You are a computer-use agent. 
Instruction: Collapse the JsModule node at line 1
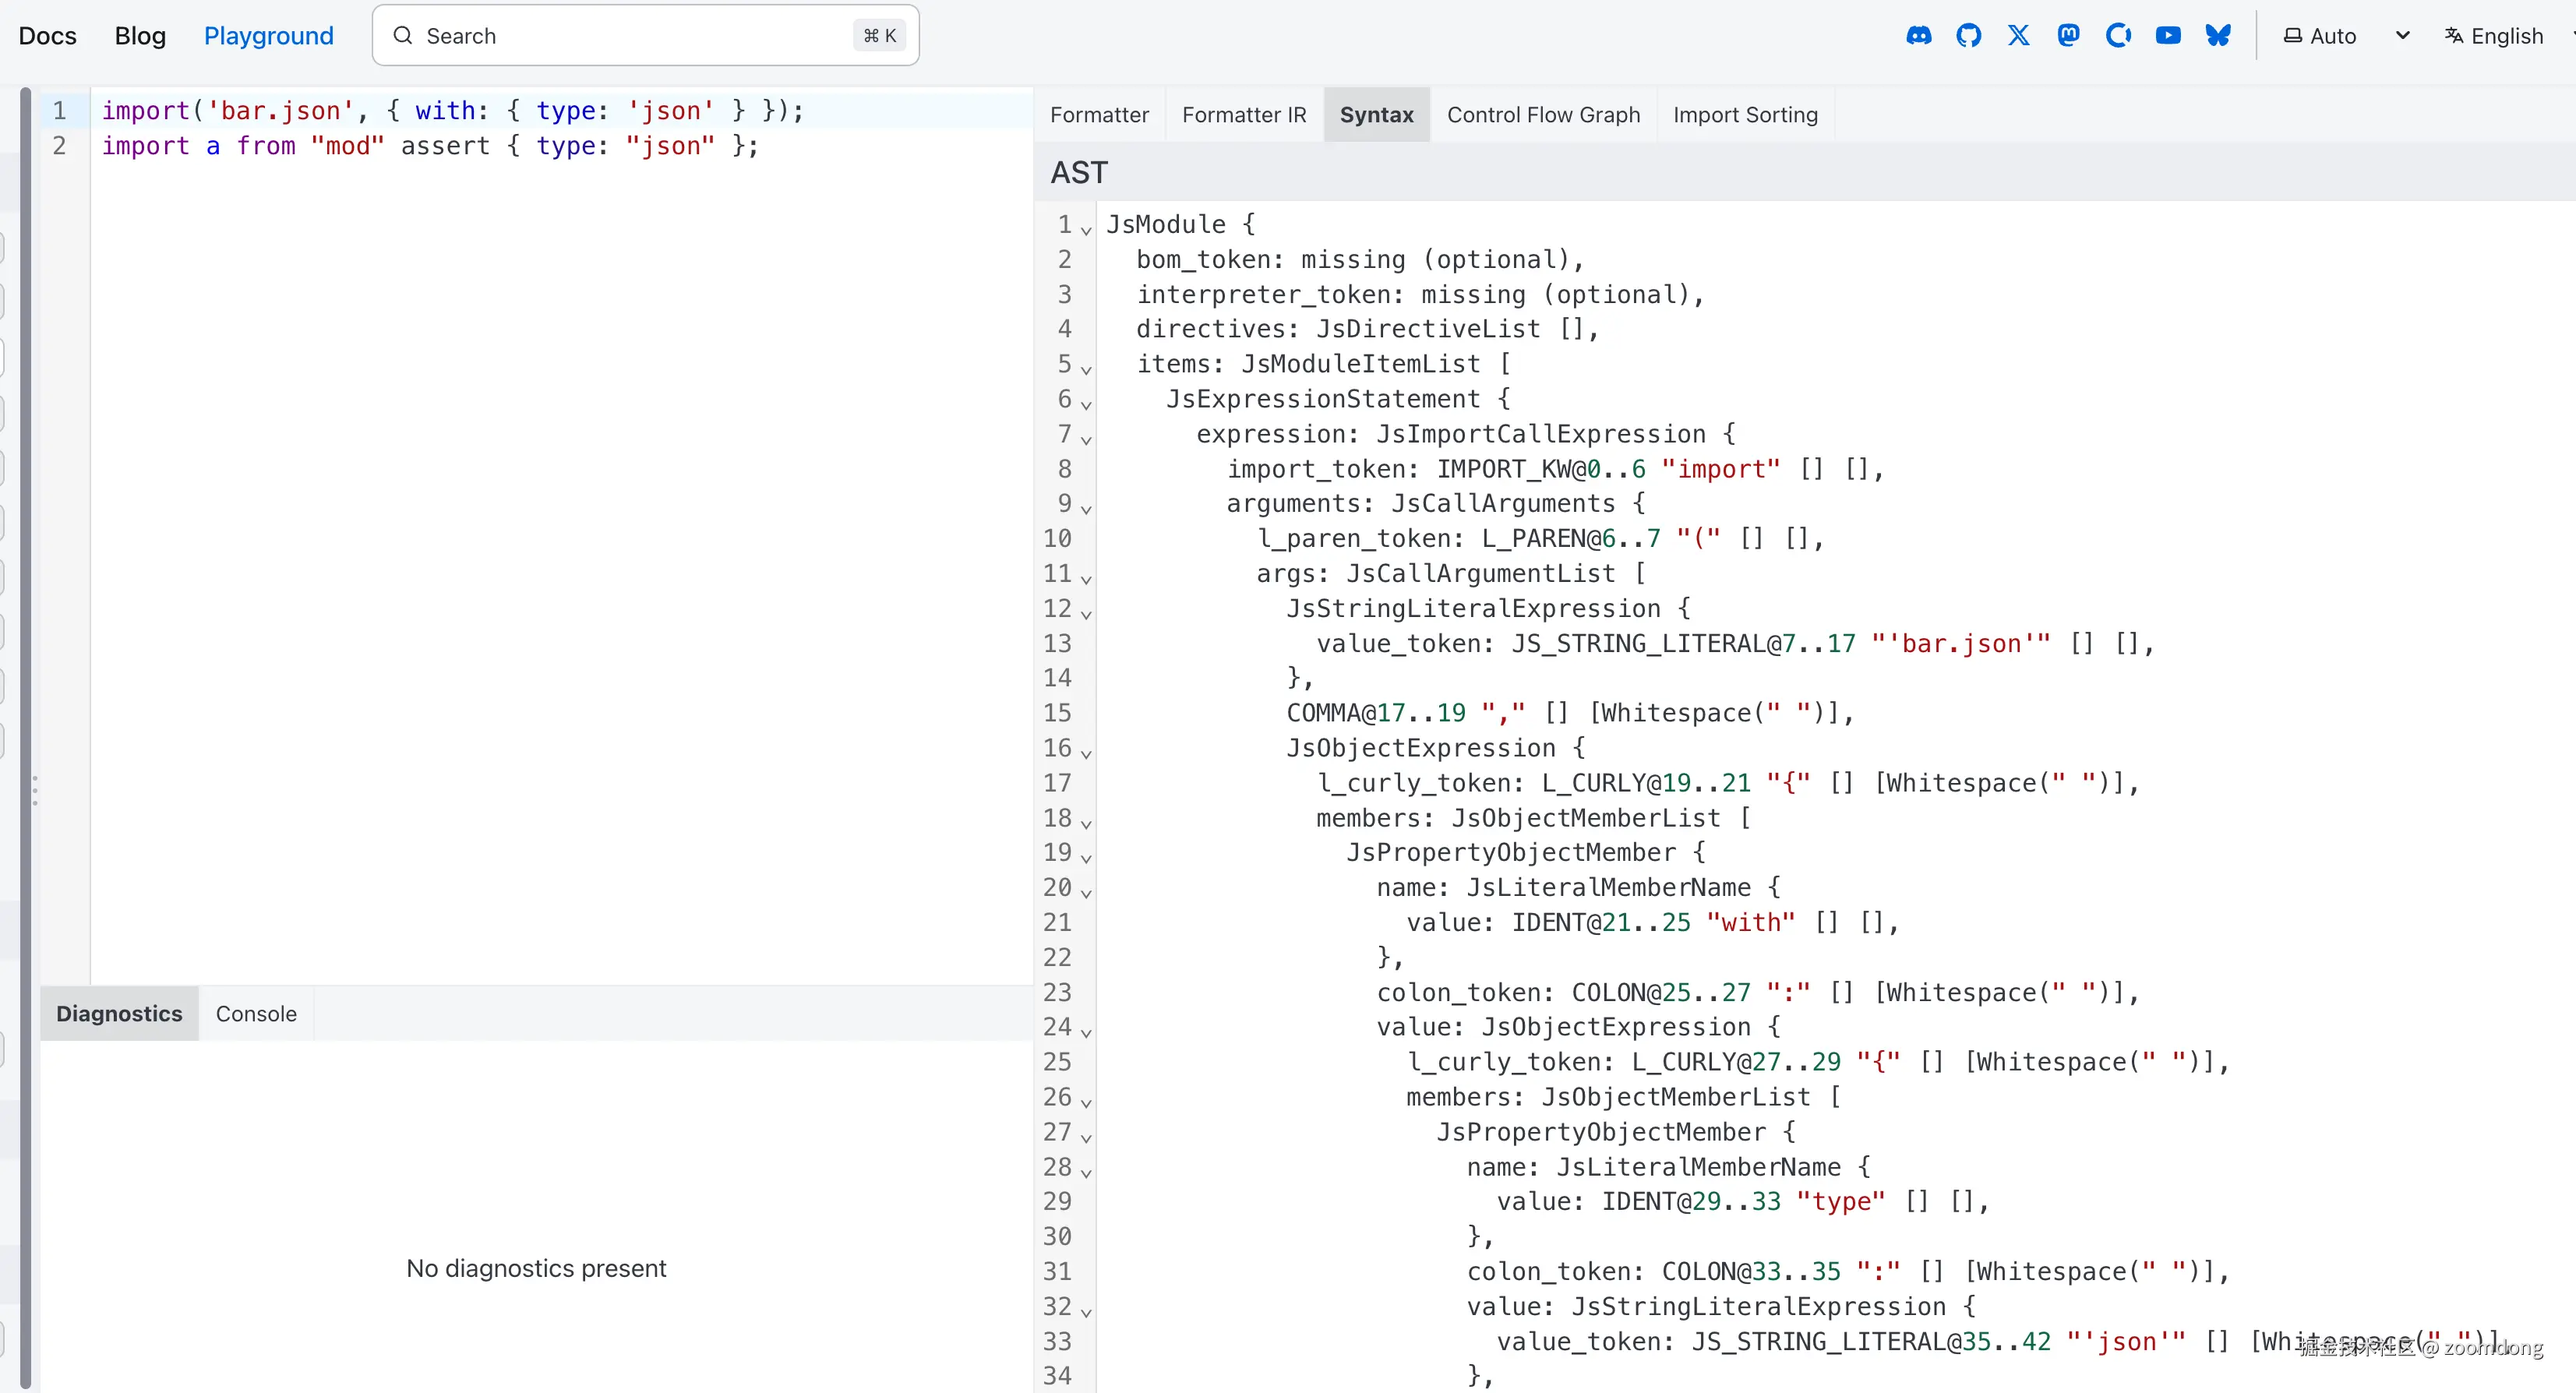point(1086,230)
